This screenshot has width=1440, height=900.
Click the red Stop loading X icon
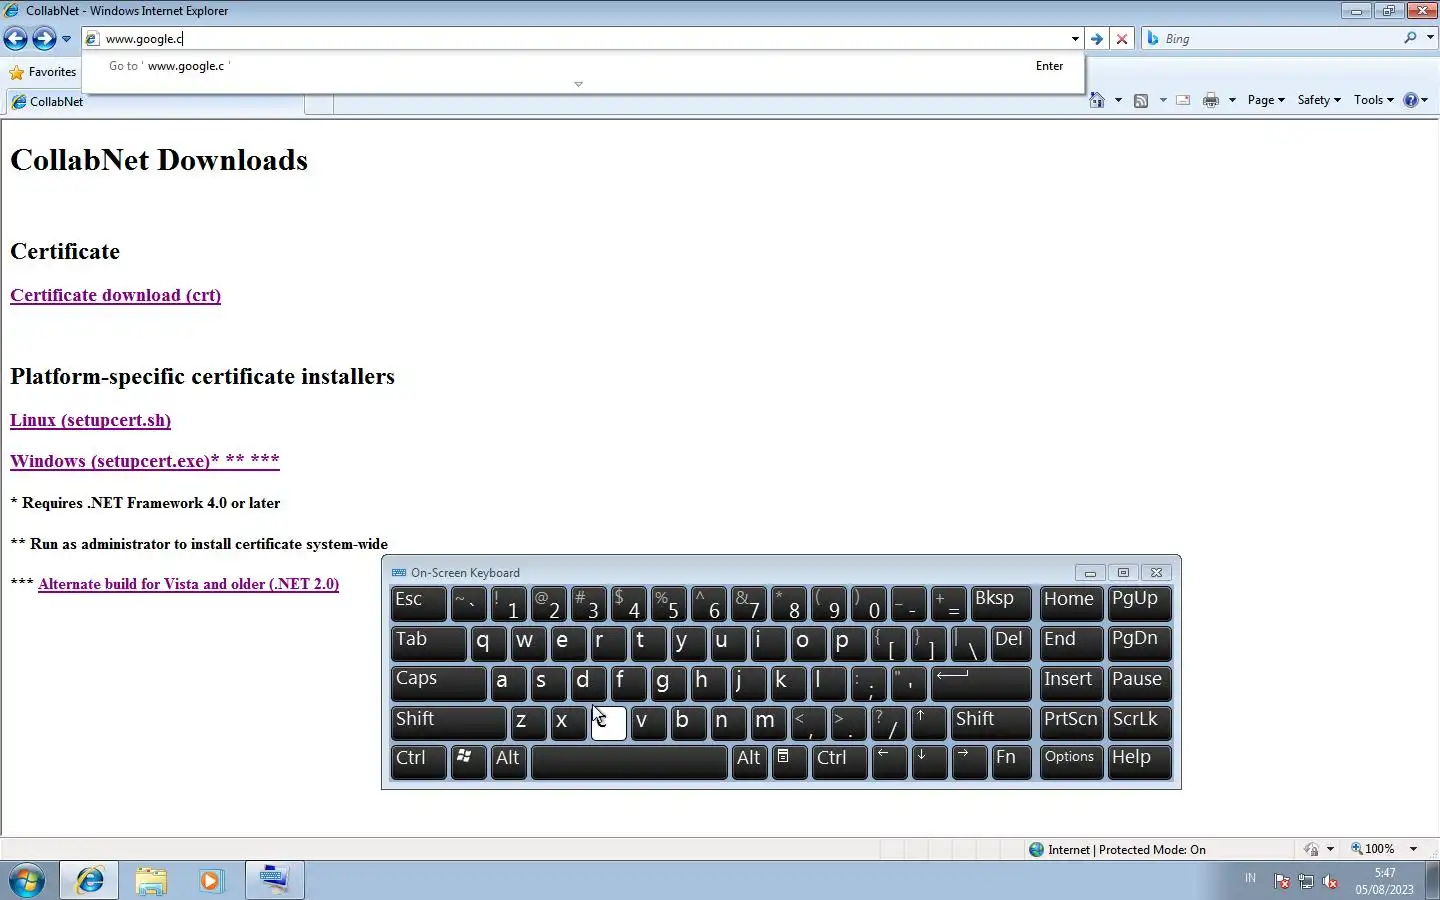click(x=1122, y=39)
